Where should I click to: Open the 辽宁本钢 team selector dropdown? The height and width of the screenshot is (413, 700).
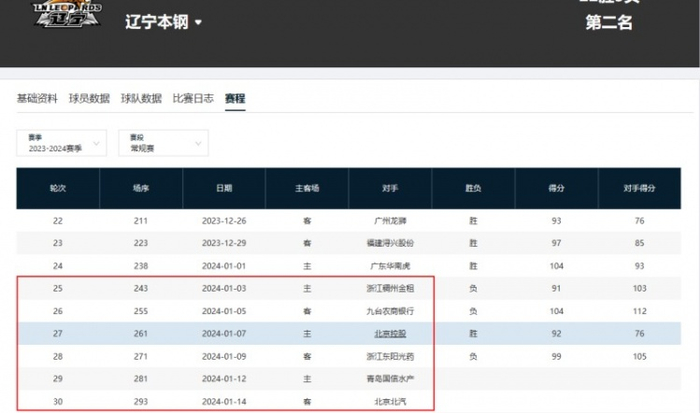click(x=163, y=22)
